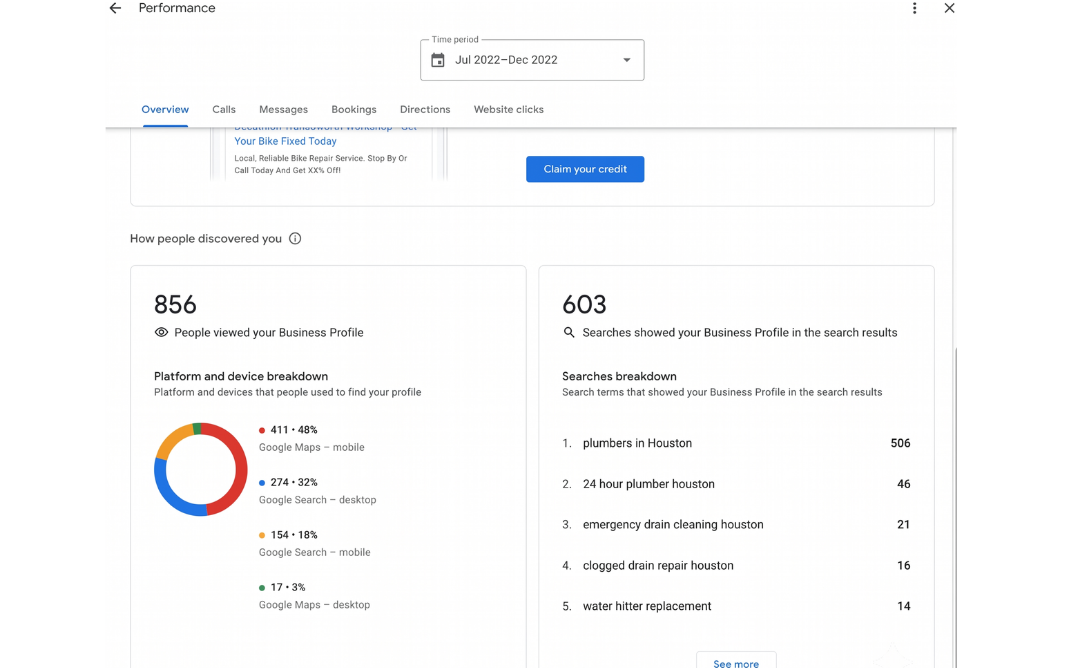
Task: Click the blue Google Search desktop legend dot
Action: (x=262, y=482)
